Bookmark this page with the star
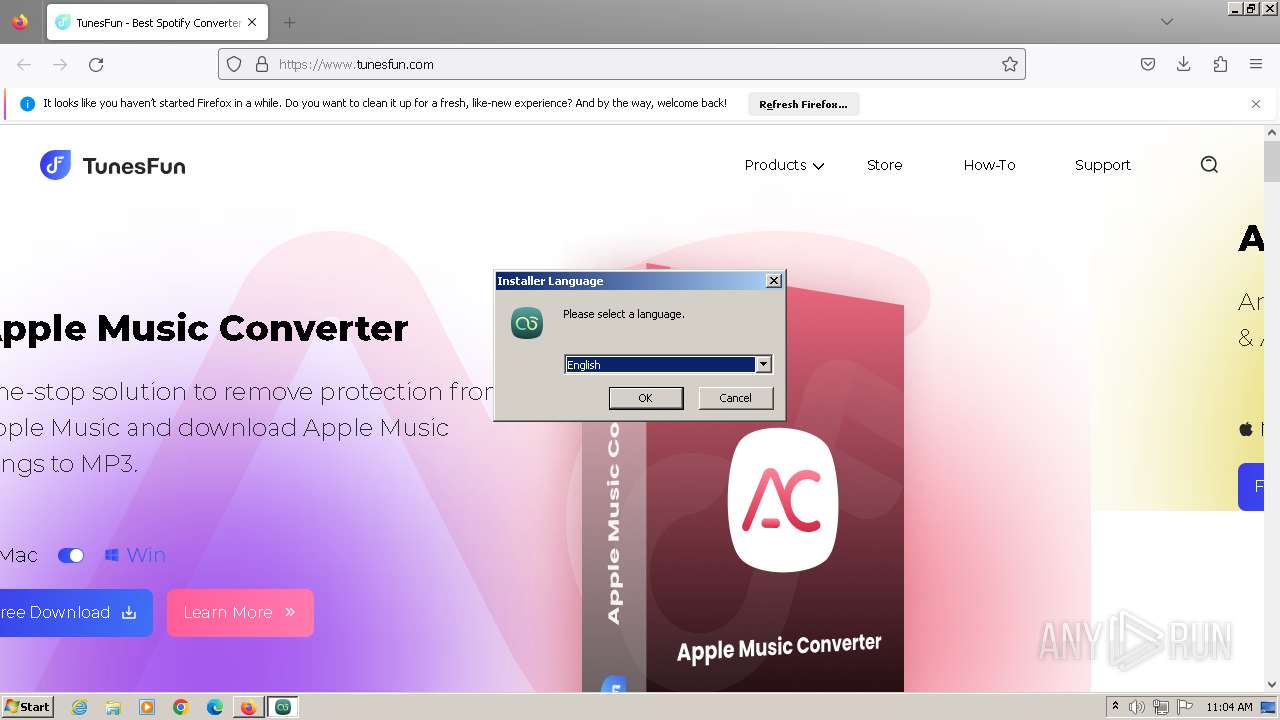 (1010, 64)
